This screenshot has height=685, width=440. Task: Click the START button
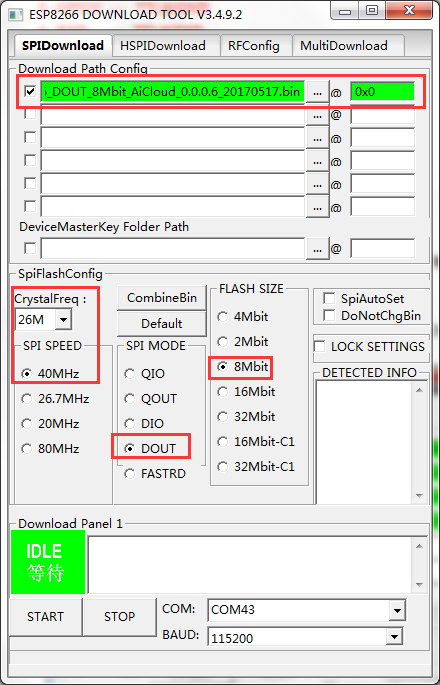coord(45,616)
